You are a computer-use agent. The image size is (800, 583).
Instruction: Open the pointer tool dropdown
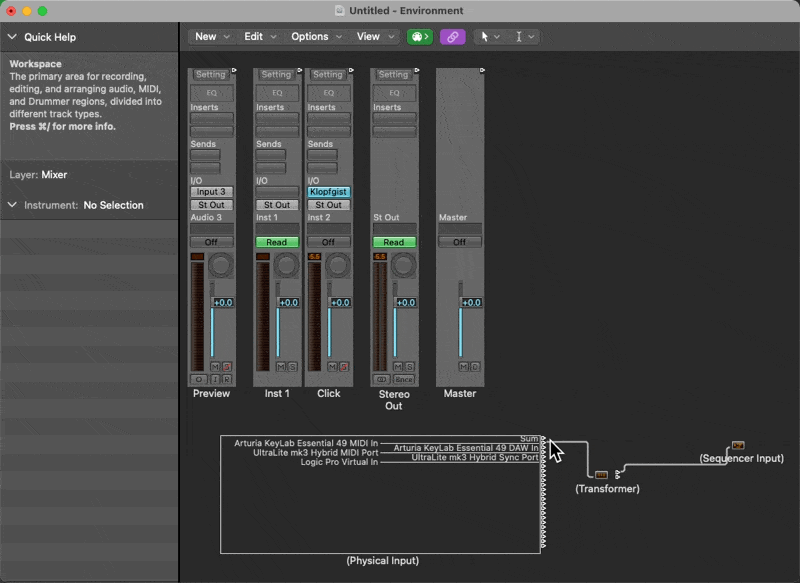coord(489,37)
